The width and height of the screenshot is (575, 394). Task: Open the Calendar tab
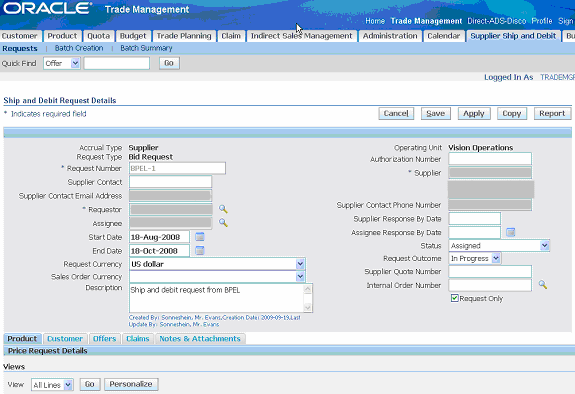pyautogui.click(x=443, y=36)
